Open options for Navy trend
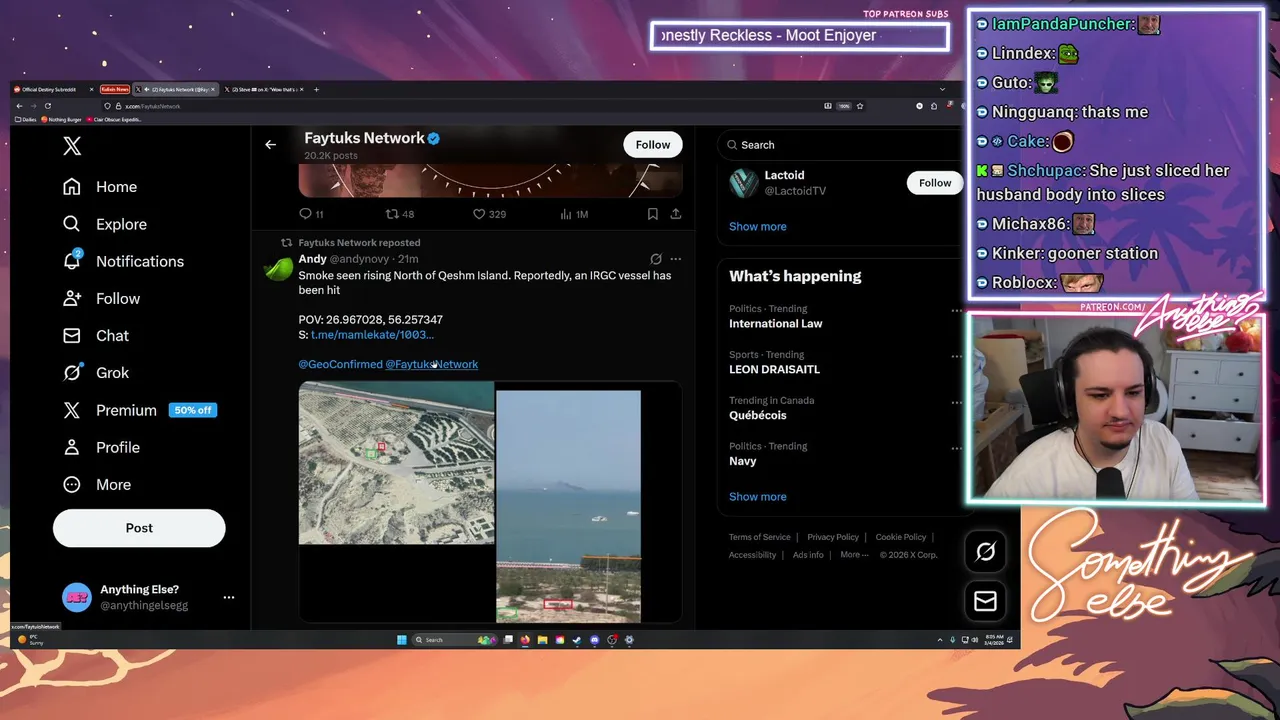 (x=956, y=449)
